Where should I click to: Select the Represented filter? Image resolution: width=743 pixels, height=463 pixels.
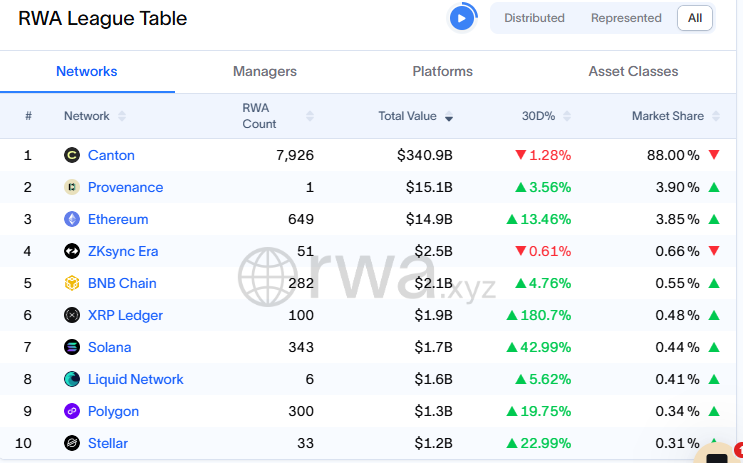pyautogui.click(x=626, y=18)
